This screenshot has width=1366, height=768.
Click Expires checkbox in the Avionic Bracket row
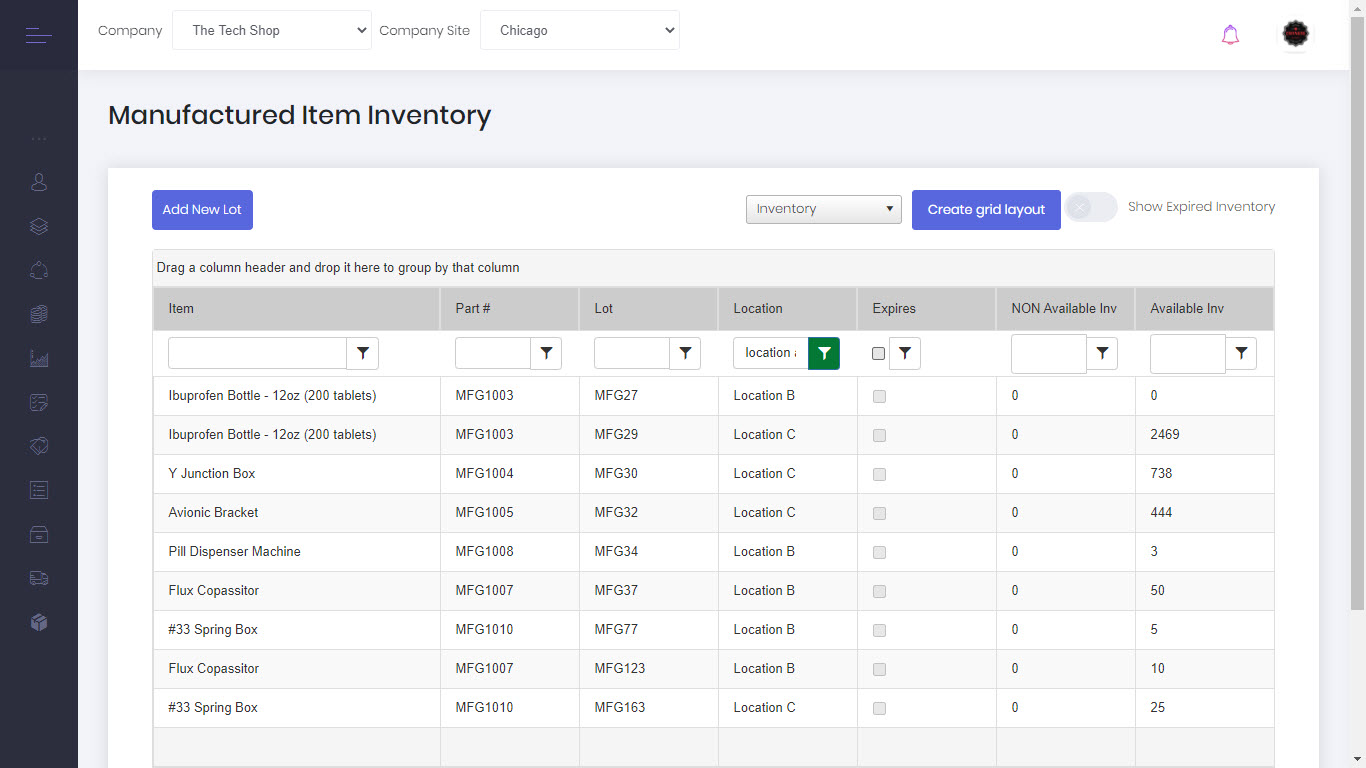(879, 513)
